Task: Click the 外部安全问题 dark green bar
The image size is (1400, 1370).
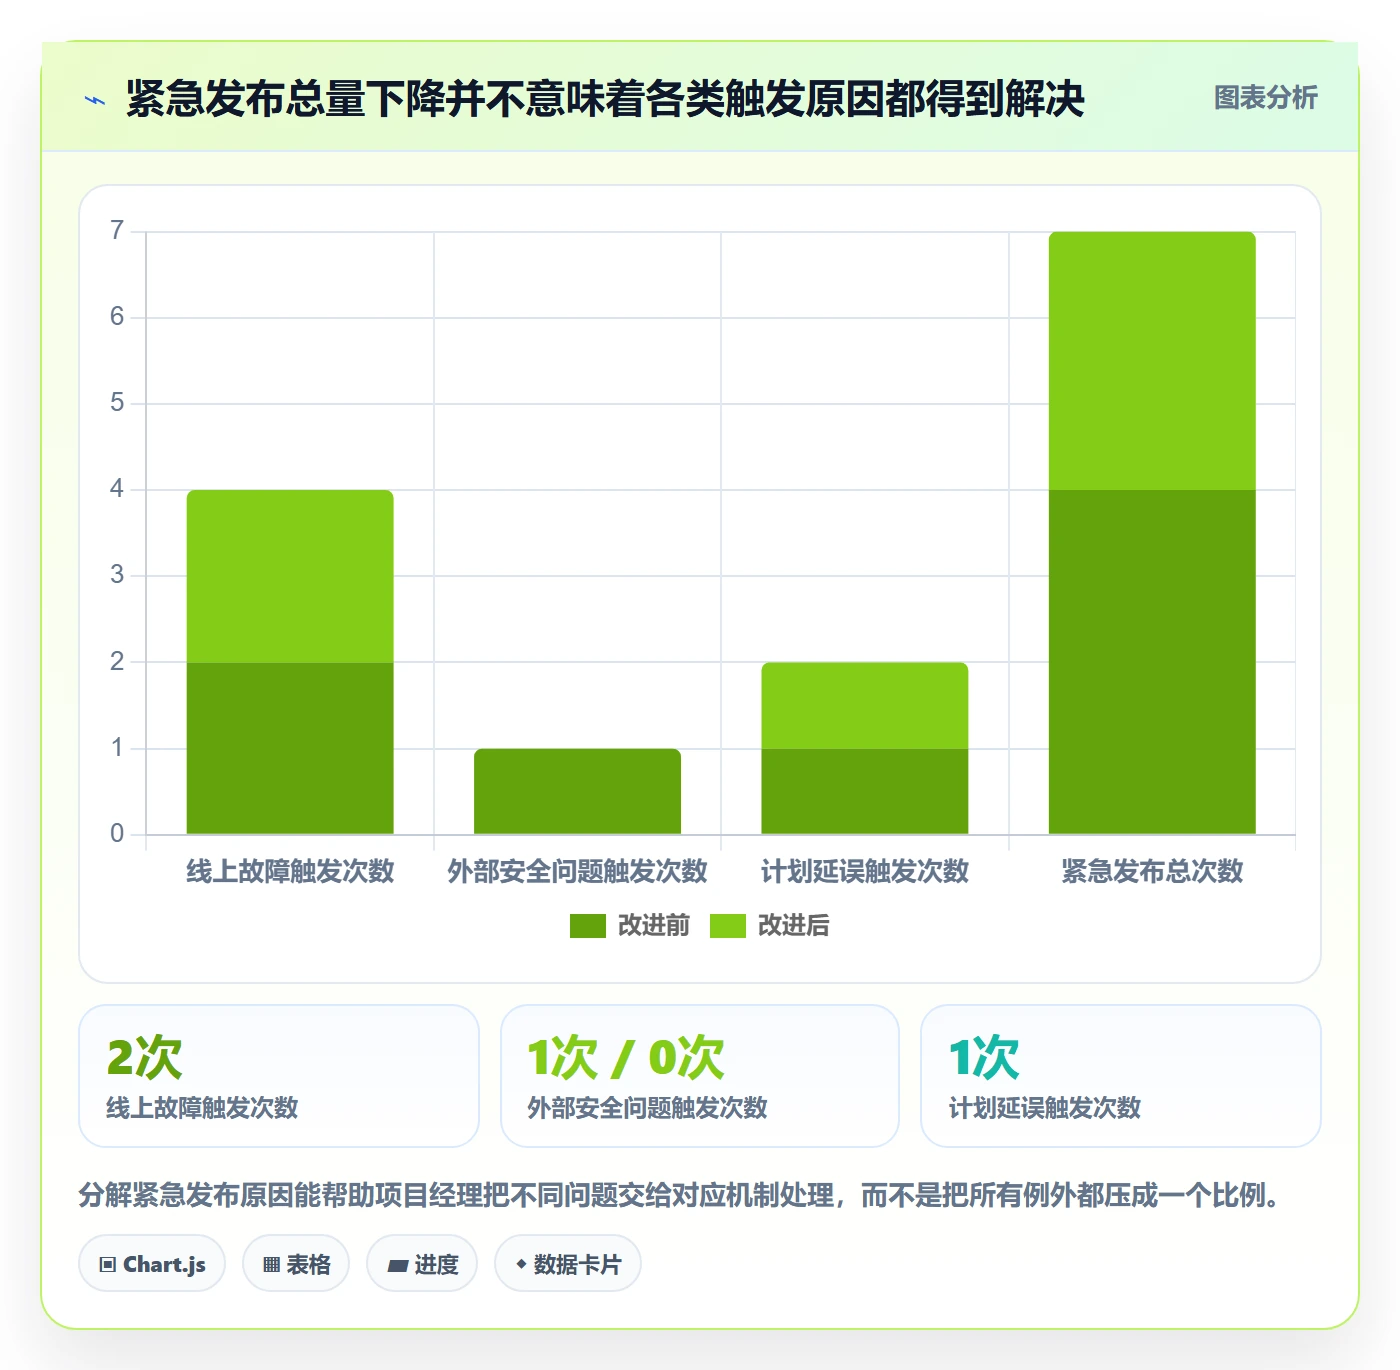Action: [x=577, y=791]
